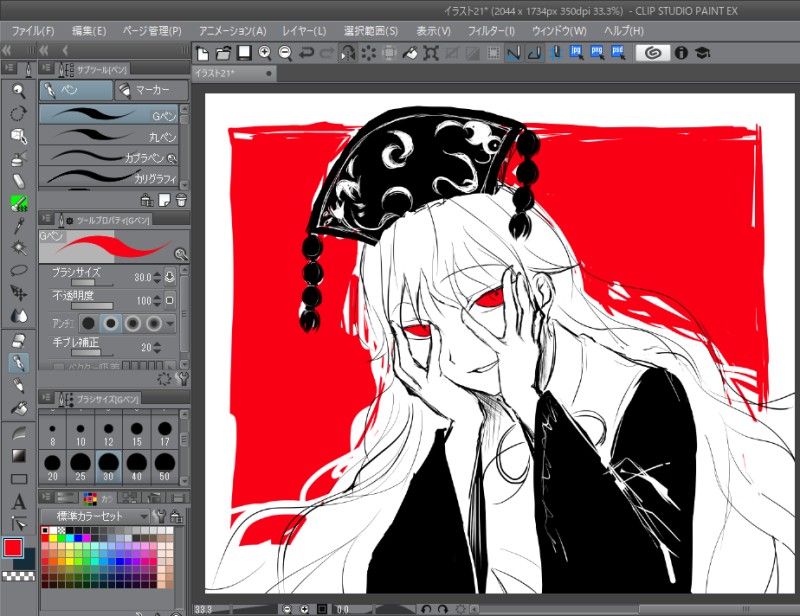800x616 pixels.
Task: Export as jpg using command bar icon
Action: tap(577, 53)
